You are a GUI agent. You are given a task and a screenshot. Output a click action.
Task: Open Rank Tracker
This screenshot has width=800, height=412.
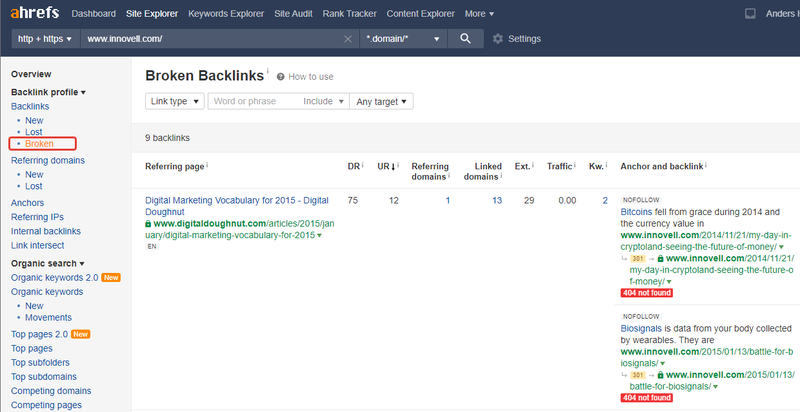(349, 14)
